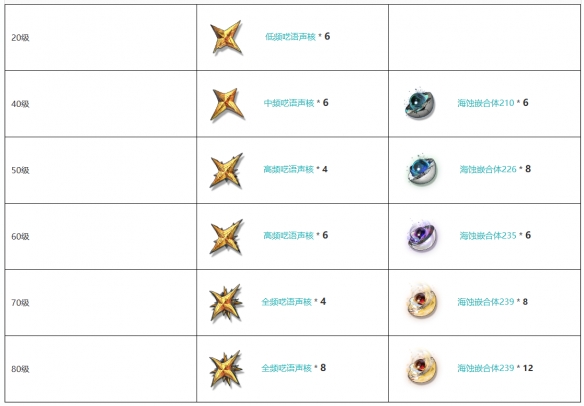Click the blue orb icon for 海蚀嵌合体226
584x406 pixels.
pyautogui.click(x=422, y=170)
